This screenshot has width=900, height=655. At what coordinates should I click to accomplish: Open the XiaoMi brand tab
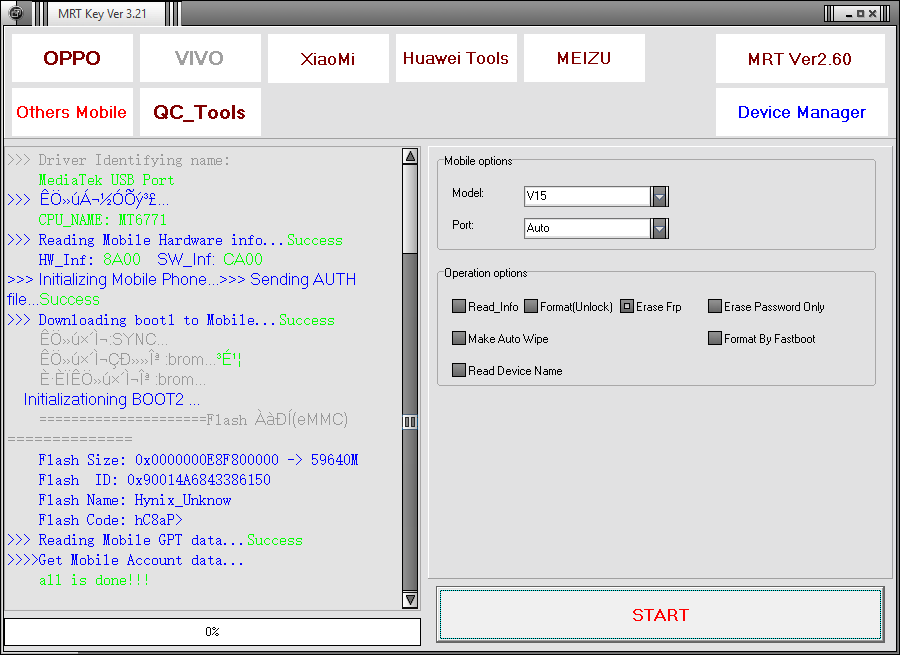click(328, 58)
